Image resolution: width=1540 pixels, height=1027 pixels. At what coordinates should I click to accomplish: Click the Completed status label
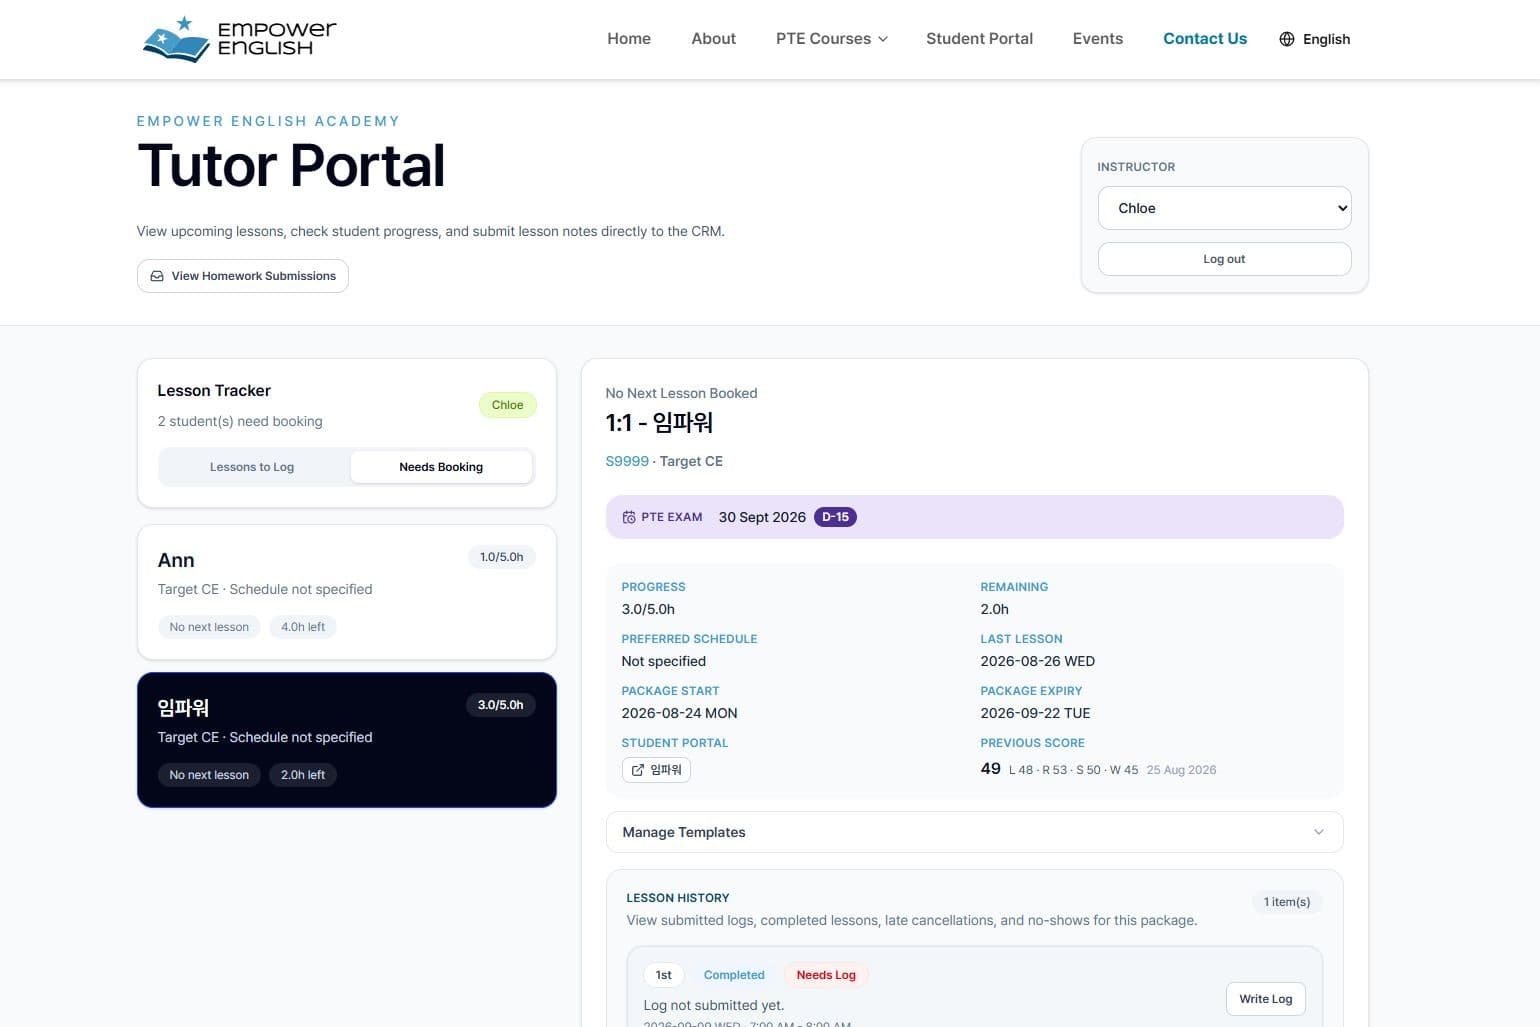pyautogui.click(x=734, y=975)
